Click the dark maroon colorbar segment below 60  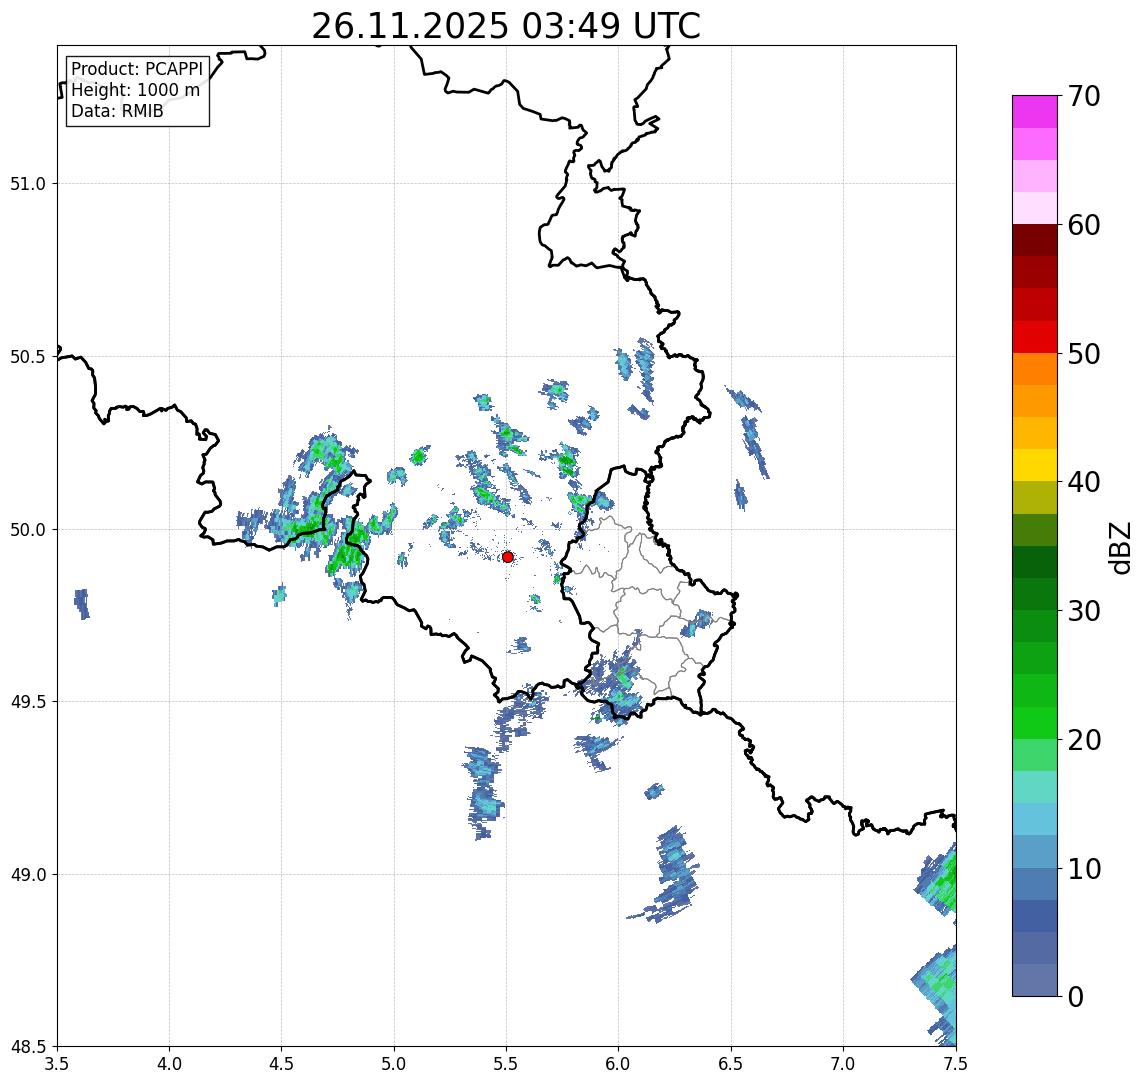pos(1035,240)
